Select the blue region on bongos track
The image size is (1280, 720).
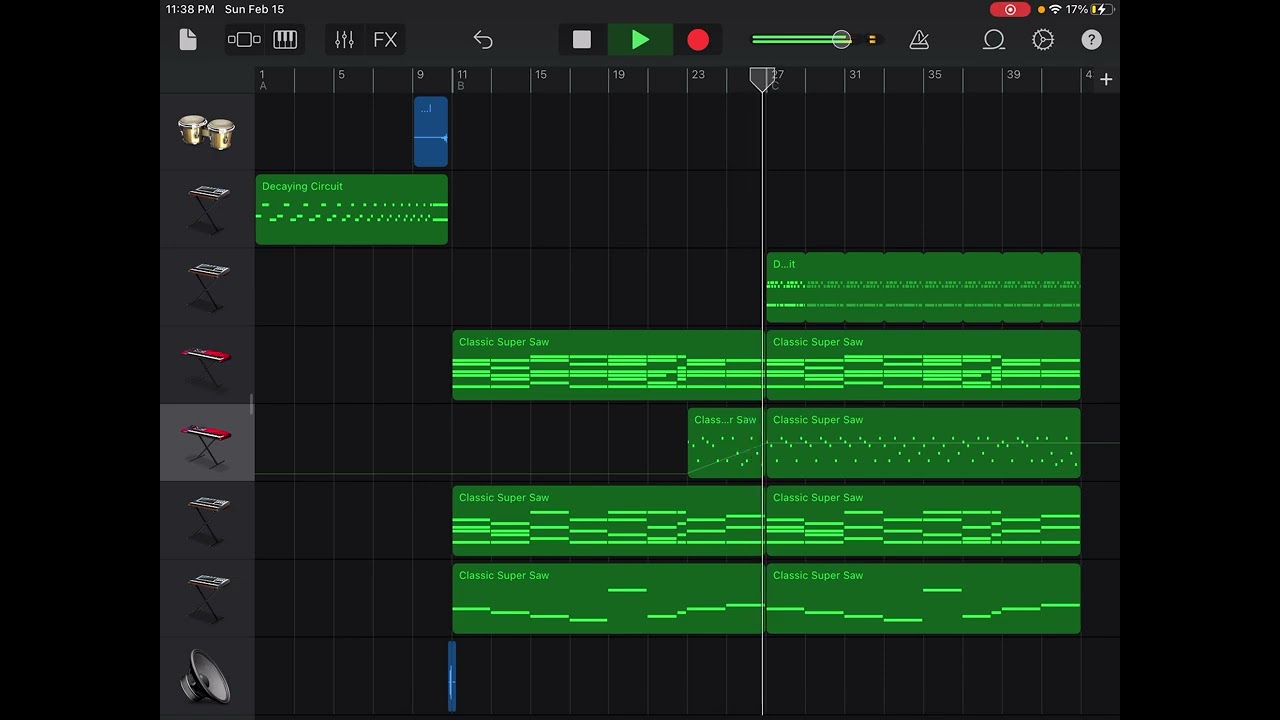pos(431,132)
